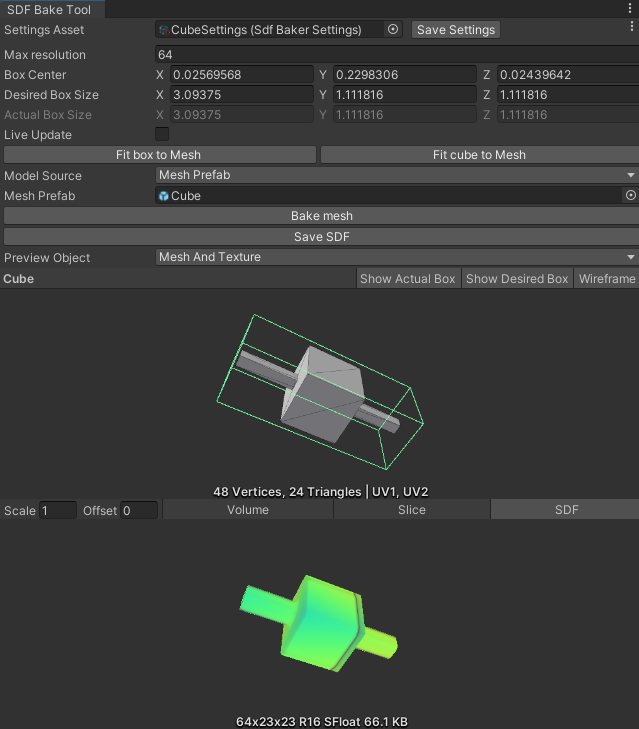Select the SDF Bake Tool tab

49,9
